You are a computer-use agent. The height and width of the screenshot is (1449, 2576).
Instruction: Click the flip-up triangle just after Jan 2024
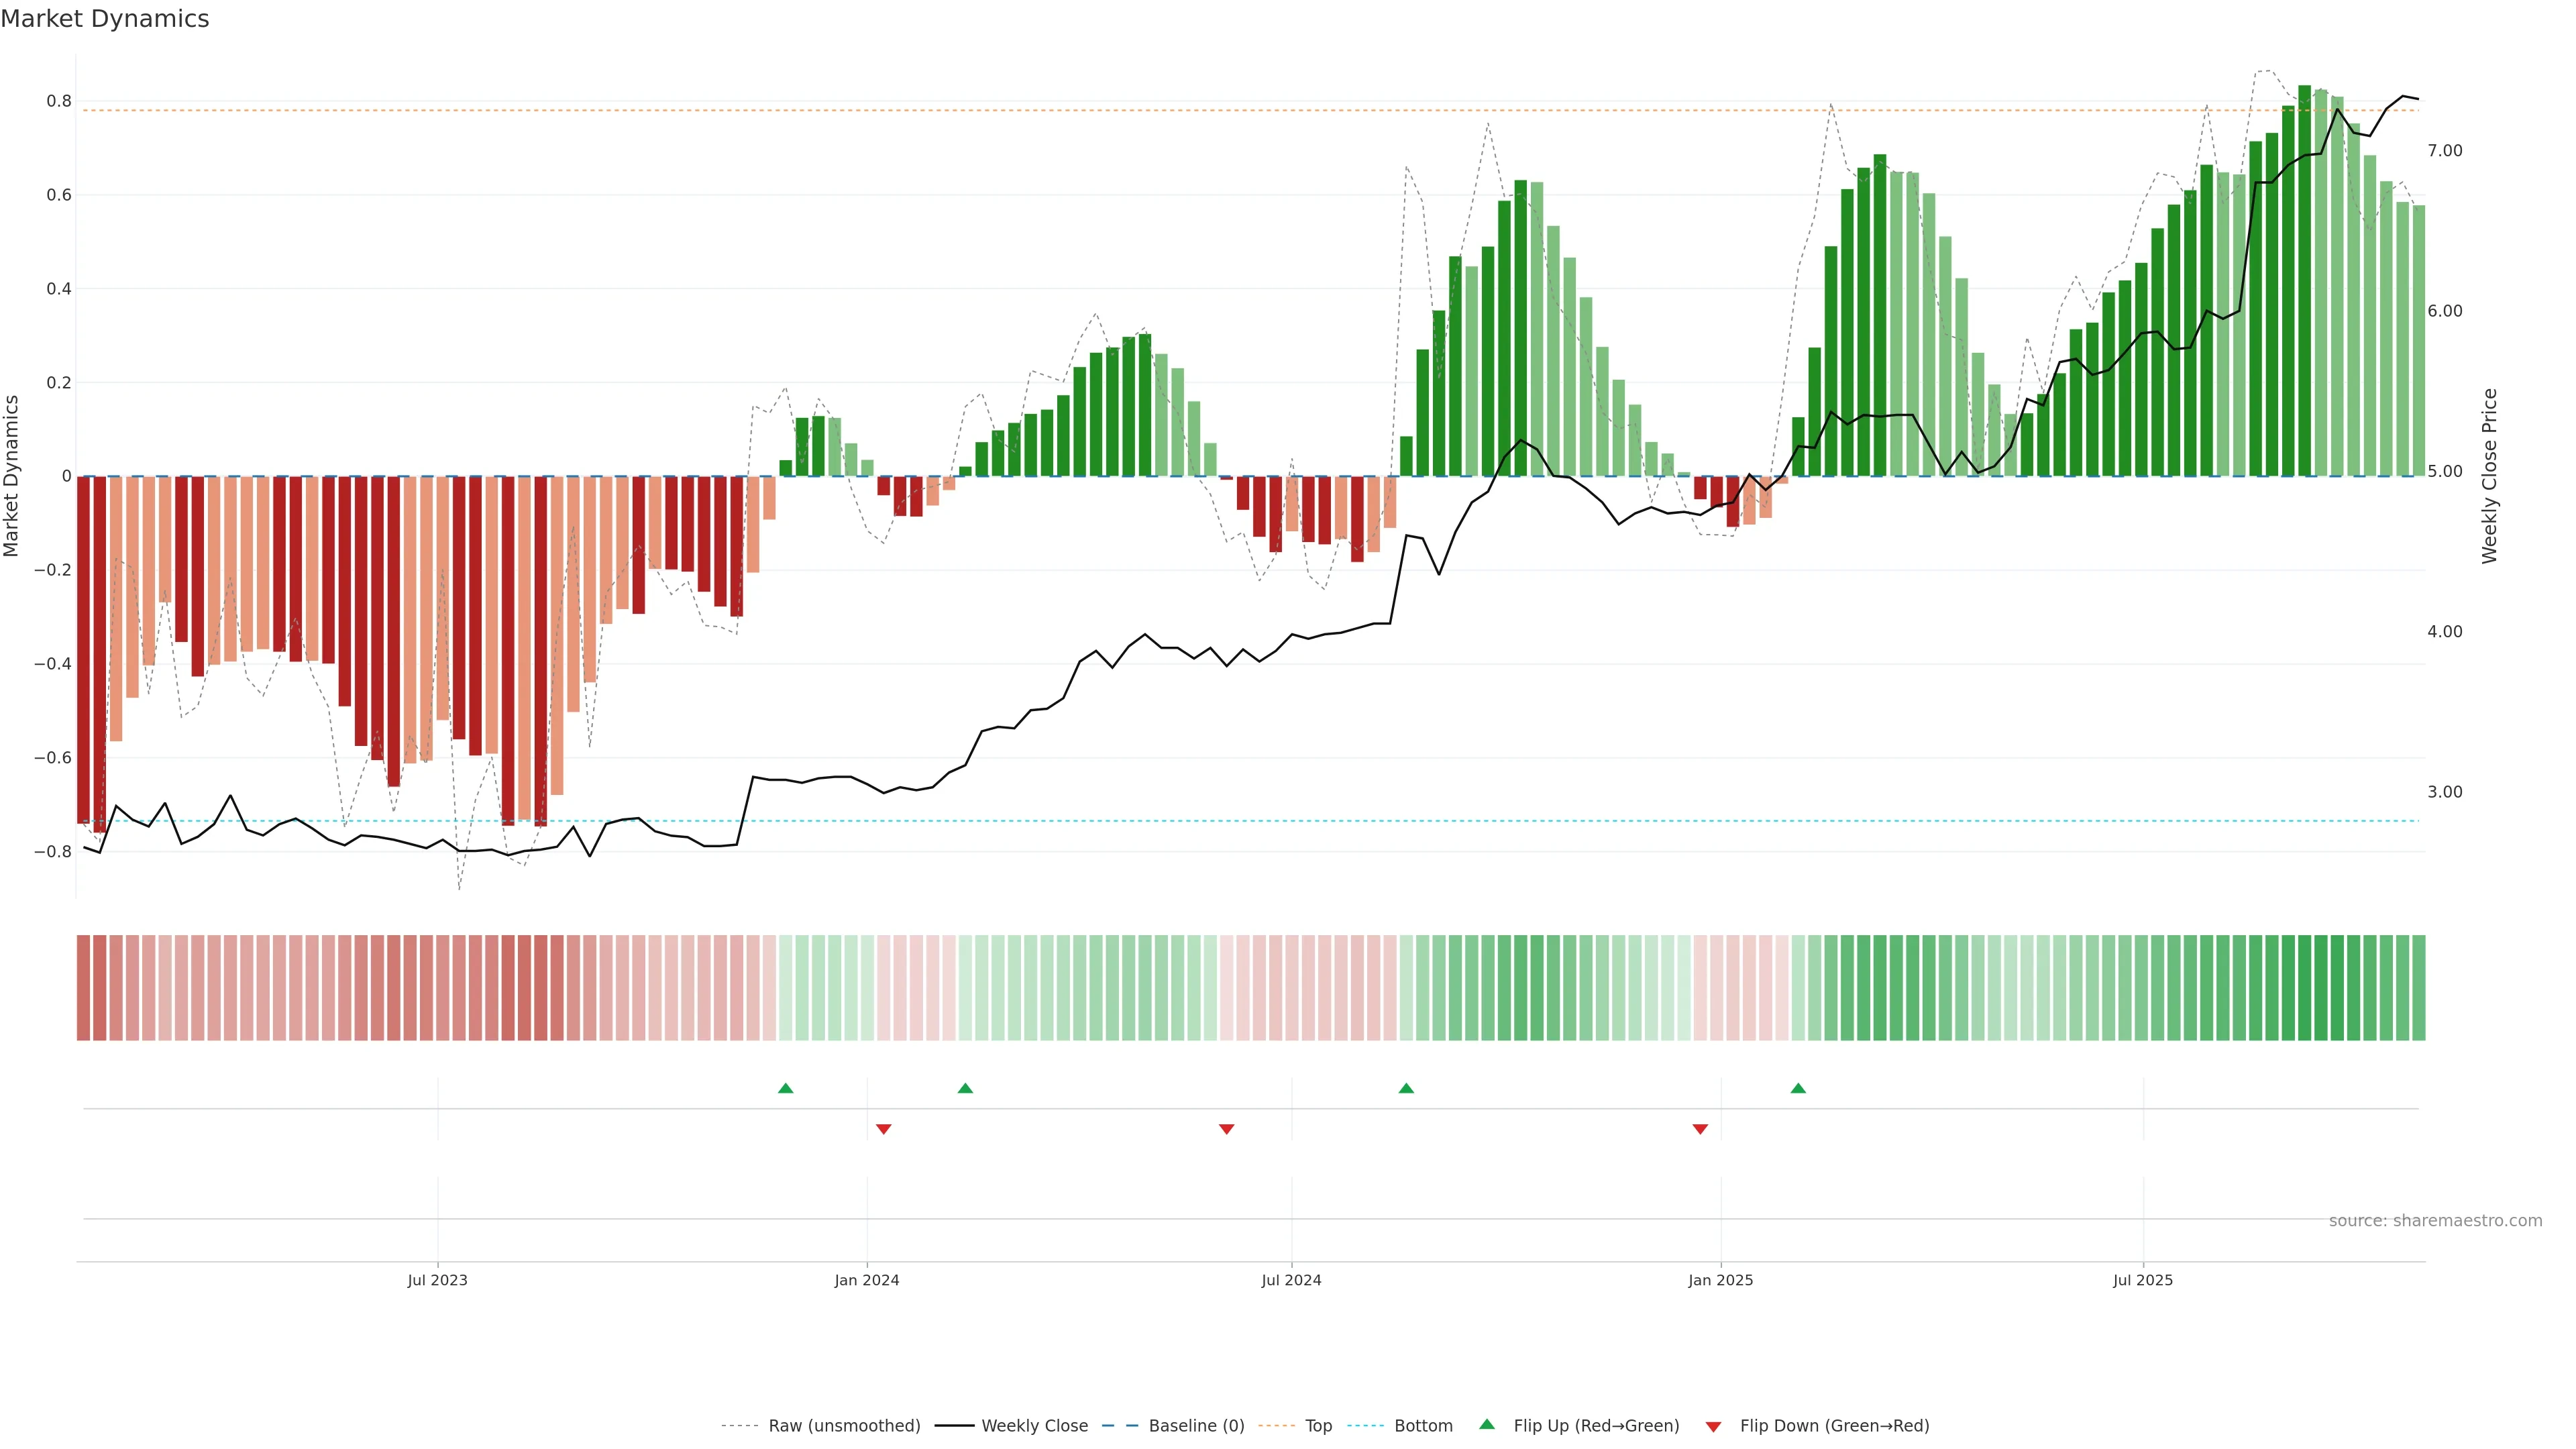pyautogui.click(x=965, y=1088)
